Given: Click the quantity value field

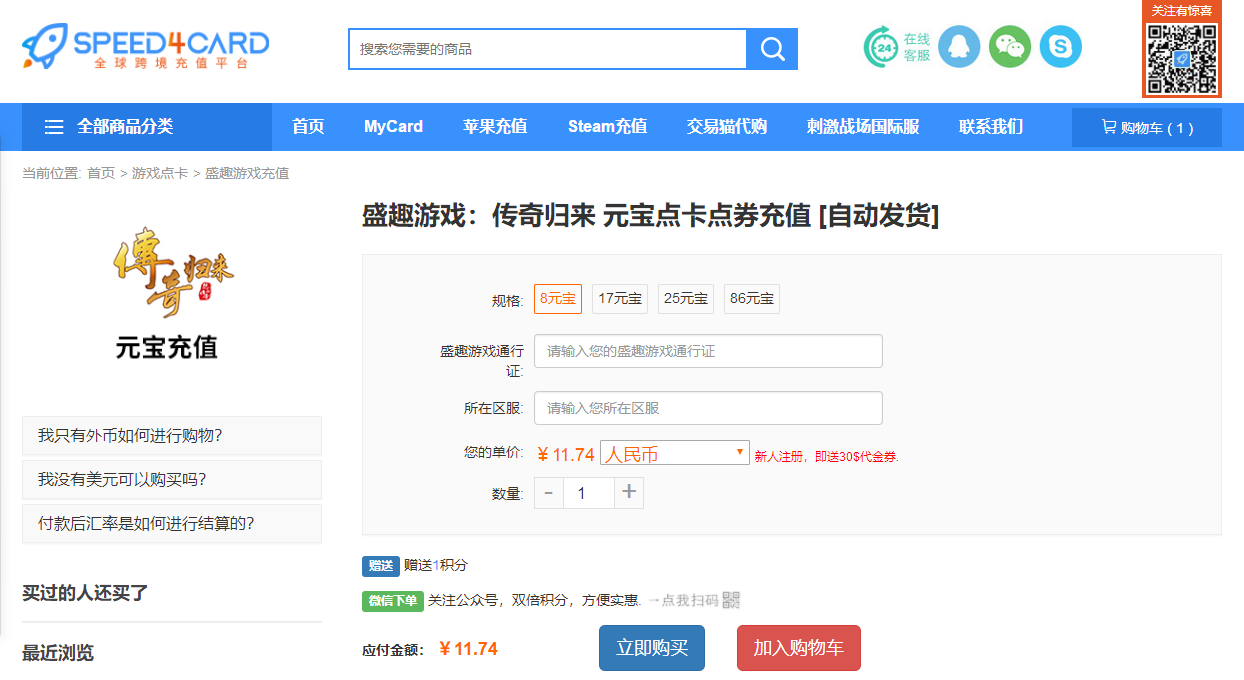Looking at the screenshot, I should [589, 493].
